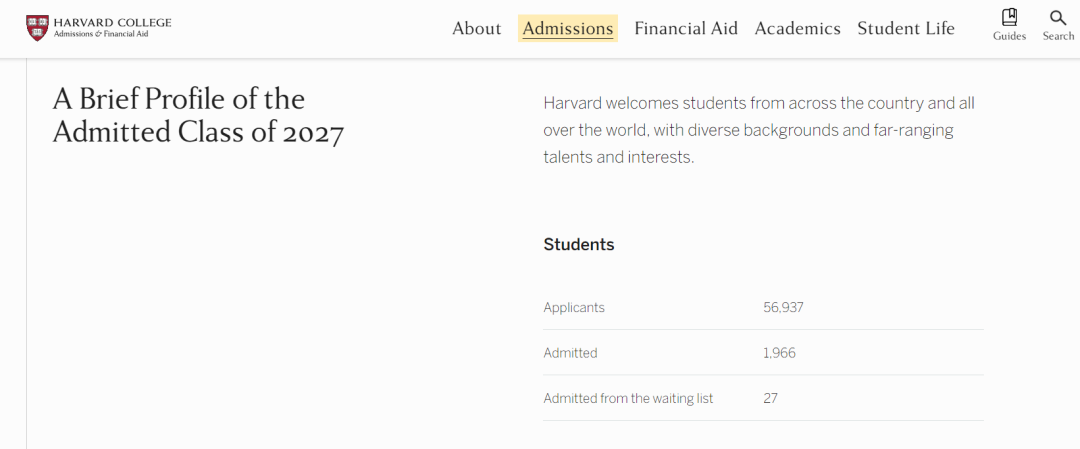Click the Admitted from the waiting list label

tap(628, 399)
